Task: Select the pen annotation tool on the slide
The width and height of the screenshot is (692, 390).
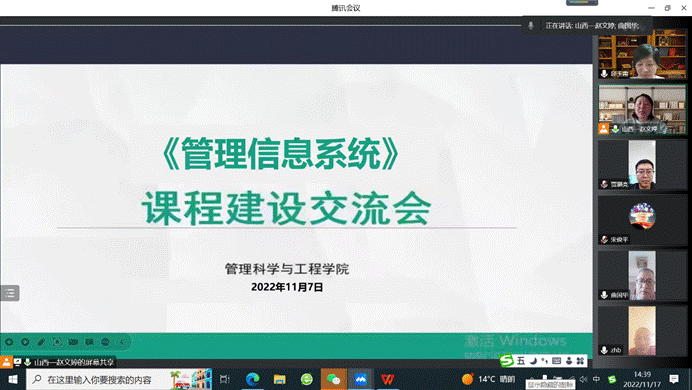Action: tap(41, 342)
